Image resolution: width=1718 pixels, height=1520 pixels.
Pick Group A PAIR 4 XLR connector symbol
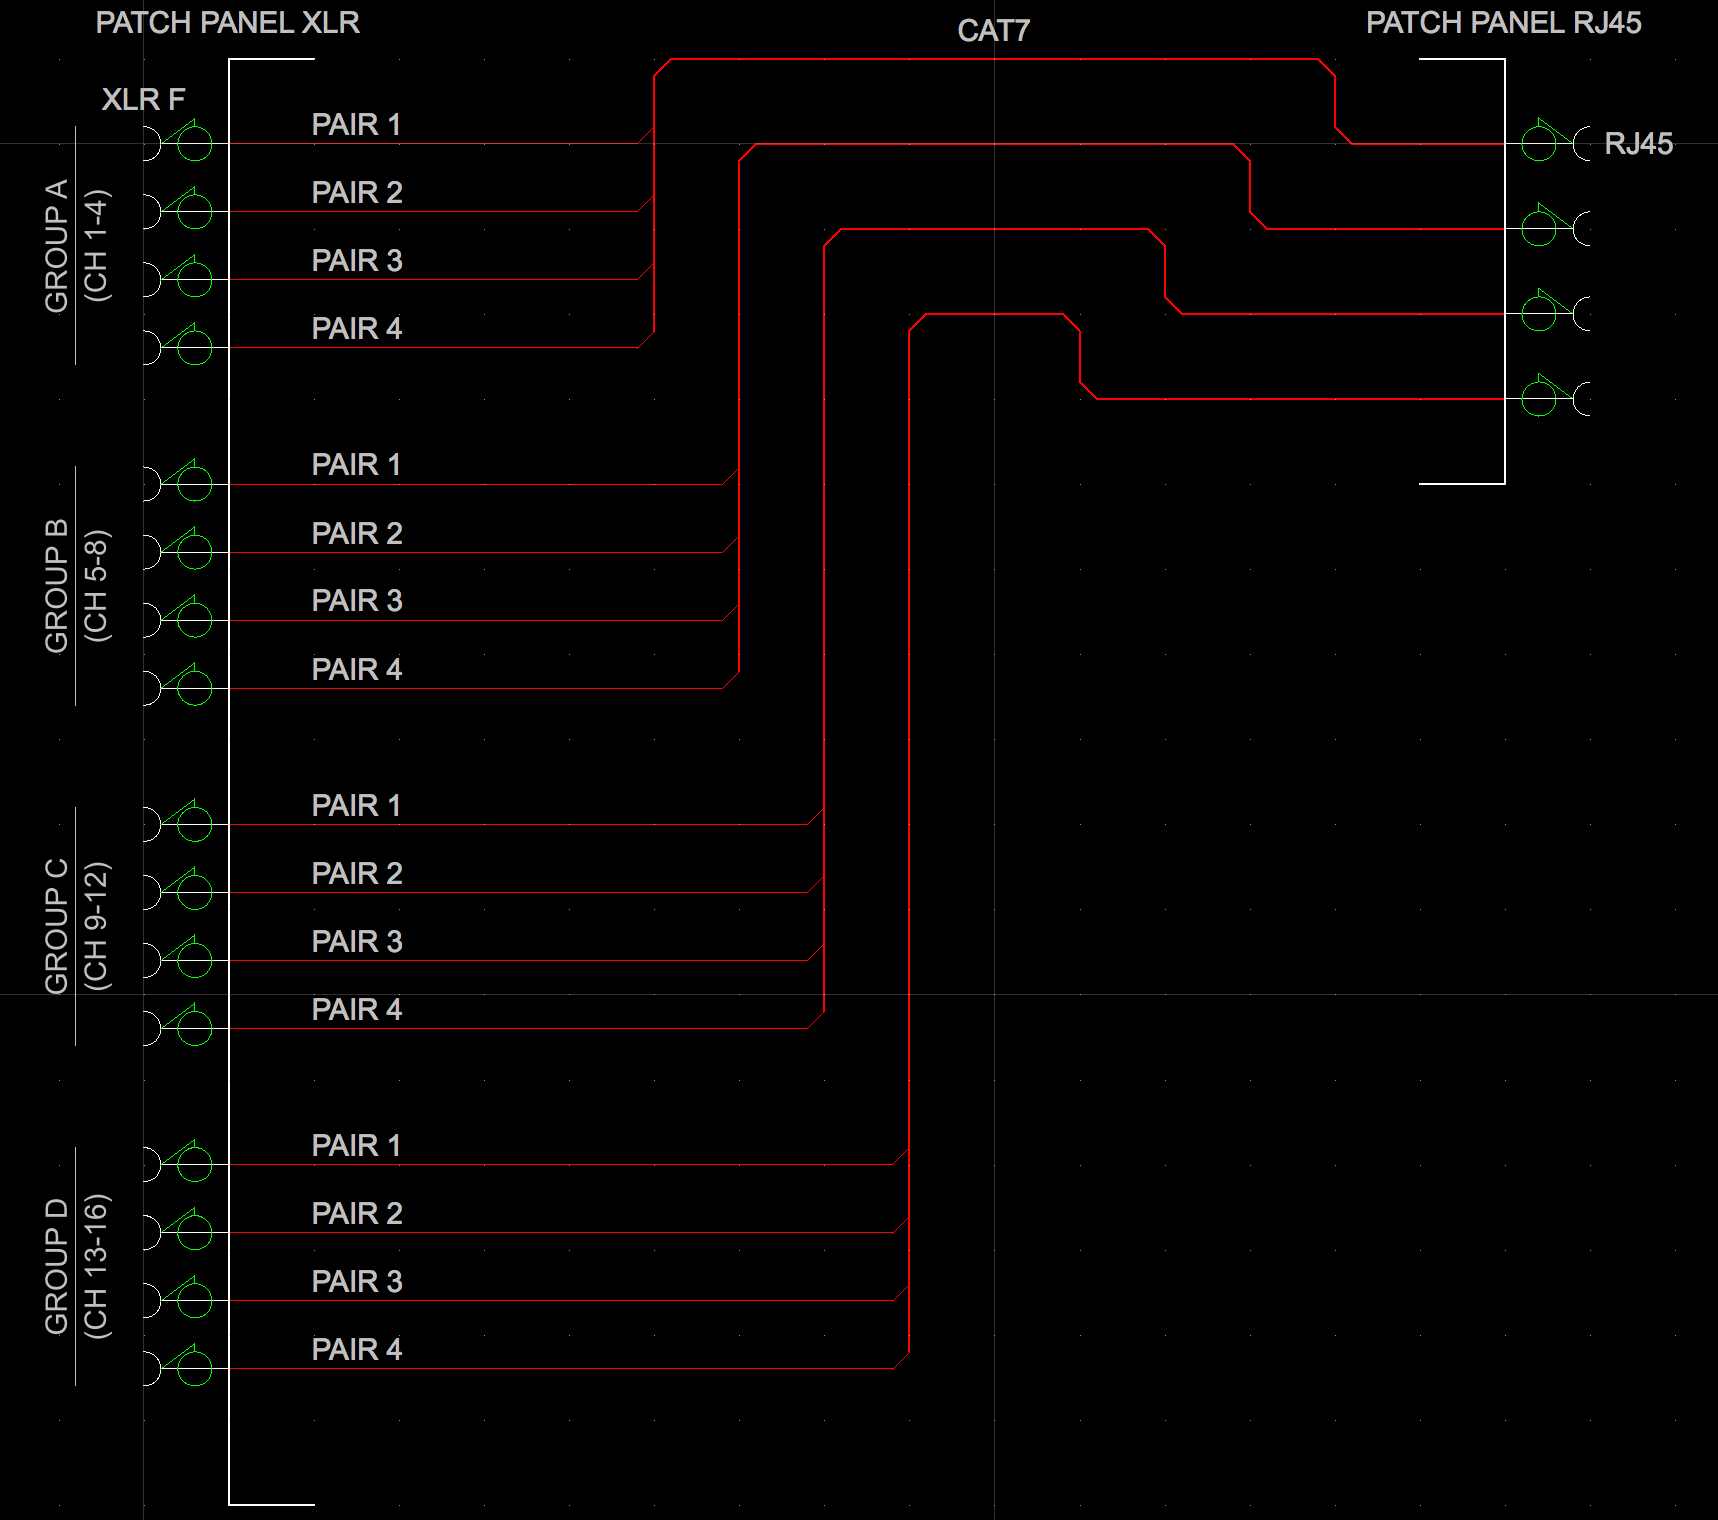pyautogui.click(x=178, y=344)
